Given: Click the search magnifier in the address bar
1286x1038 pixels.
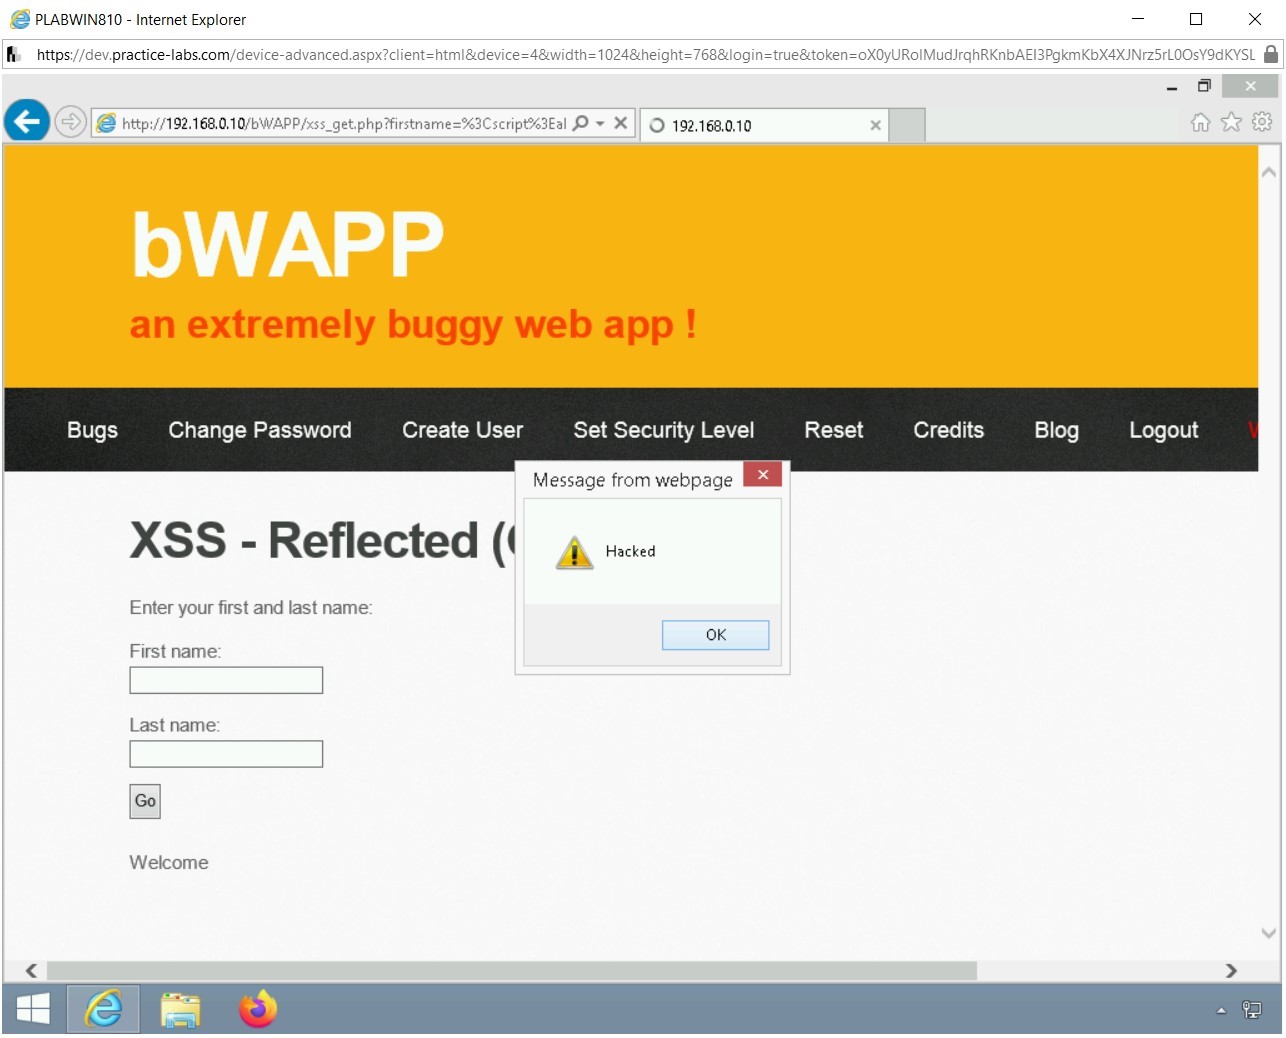Looking at the screenshot, I should pyautogui.click(x=579, y=121).
